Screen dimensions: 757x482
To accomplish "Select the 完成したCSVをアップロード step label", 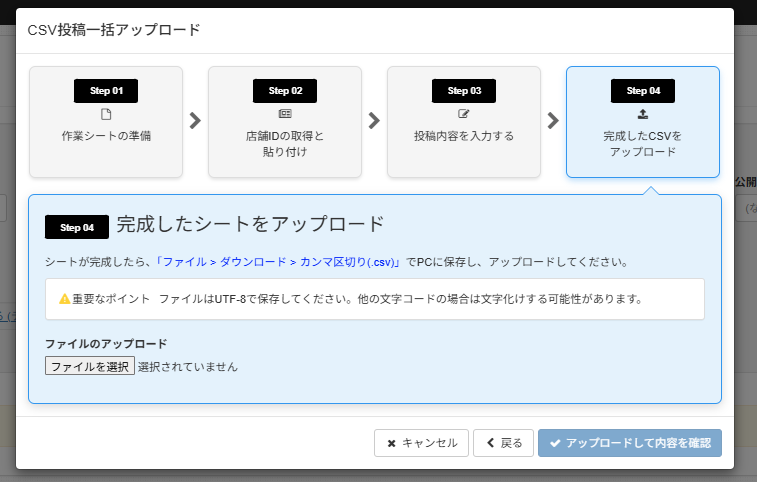I will click(642, 143).
